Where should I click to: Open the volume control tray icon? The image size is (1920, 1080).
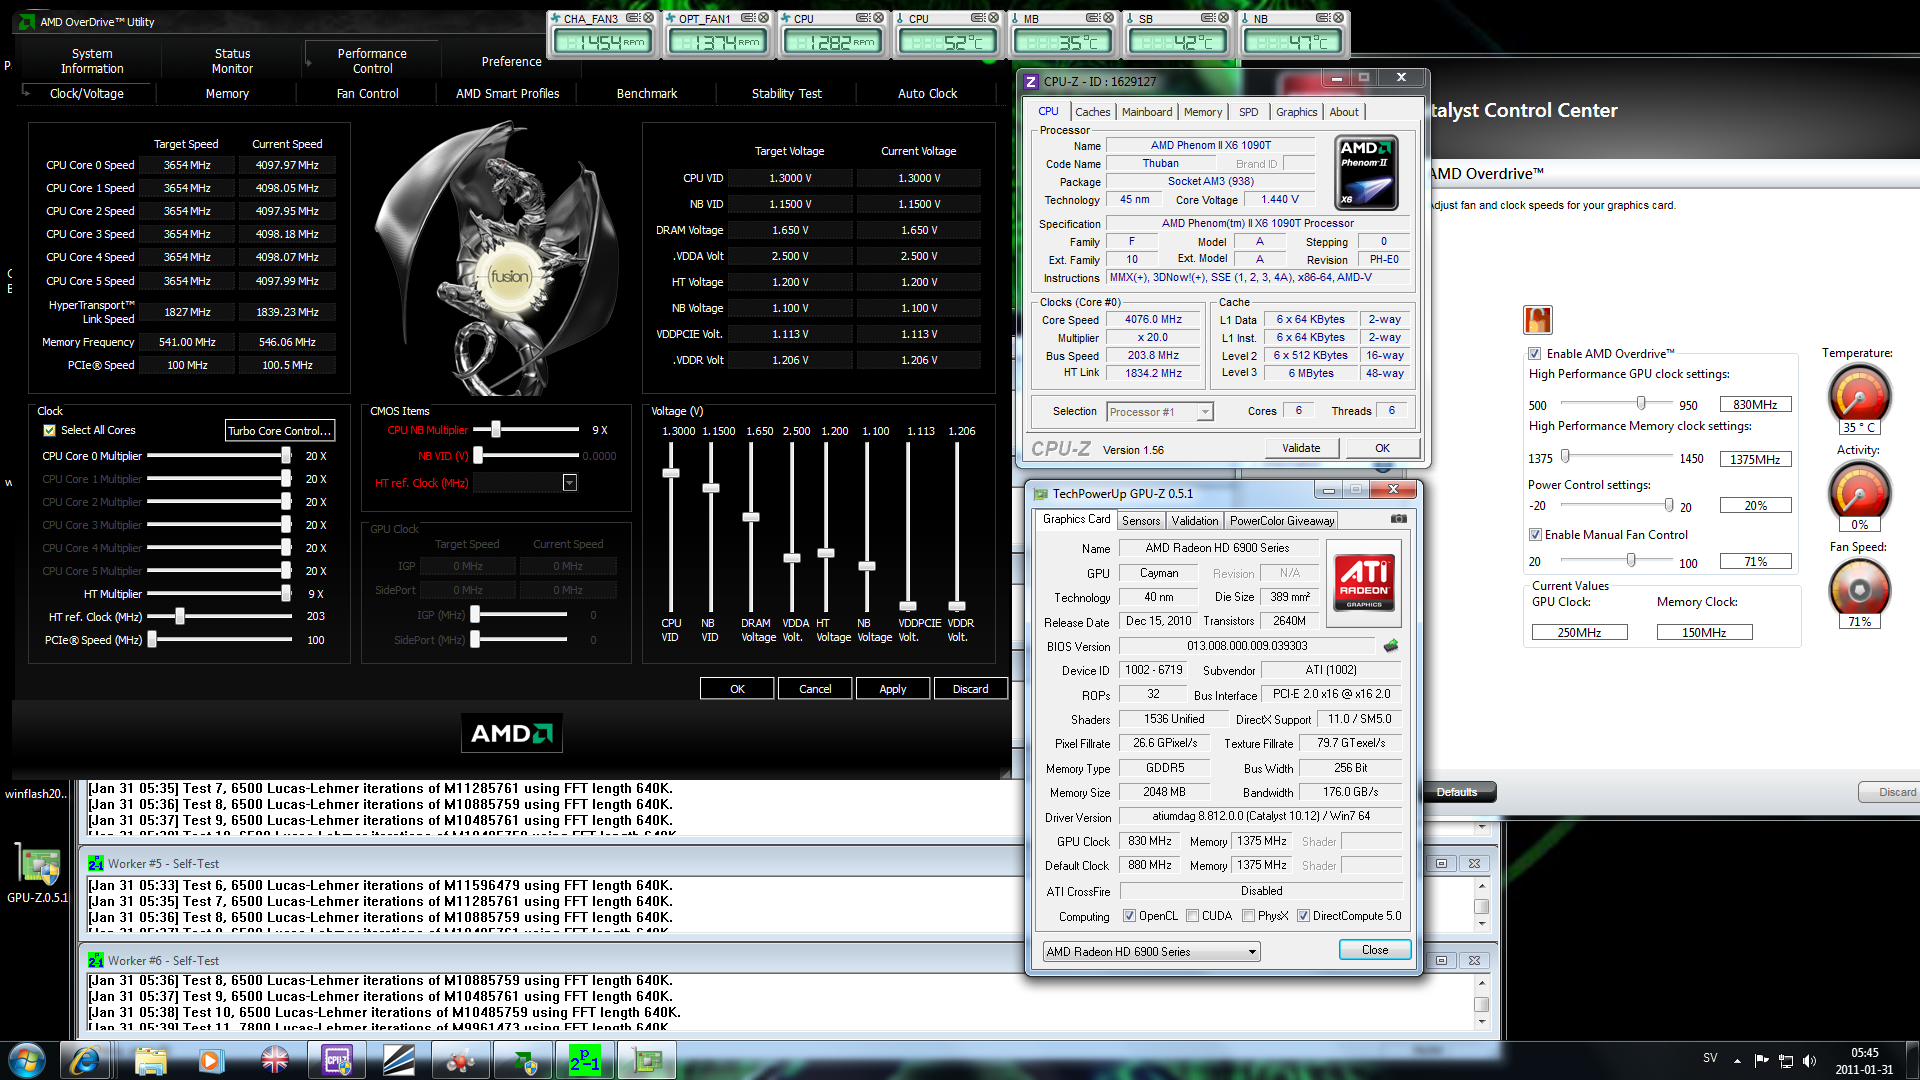coord(1809,1061)
